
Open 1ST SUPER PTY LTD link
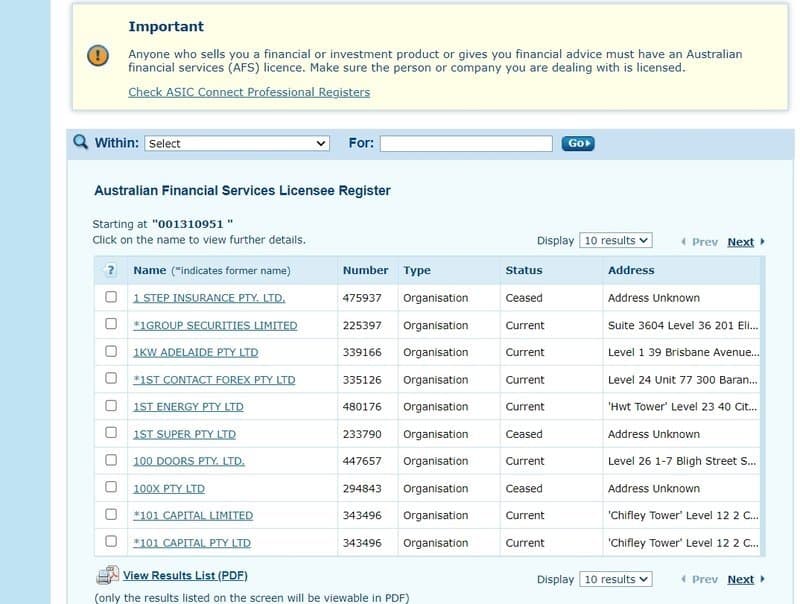pos(185,435)
